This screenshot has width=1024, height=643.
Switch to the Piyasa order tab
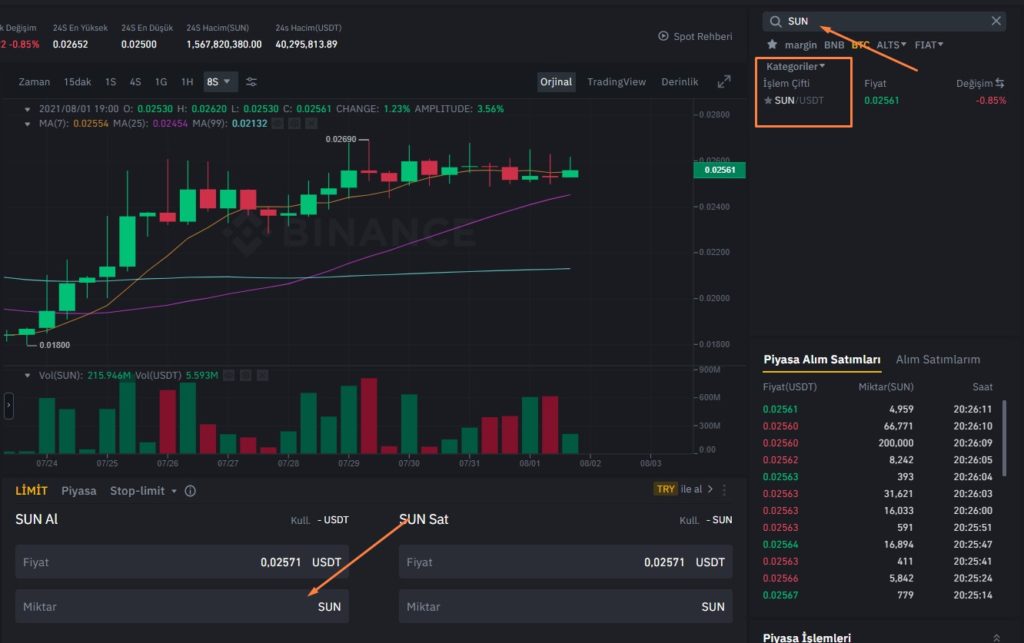click(78, 491)
